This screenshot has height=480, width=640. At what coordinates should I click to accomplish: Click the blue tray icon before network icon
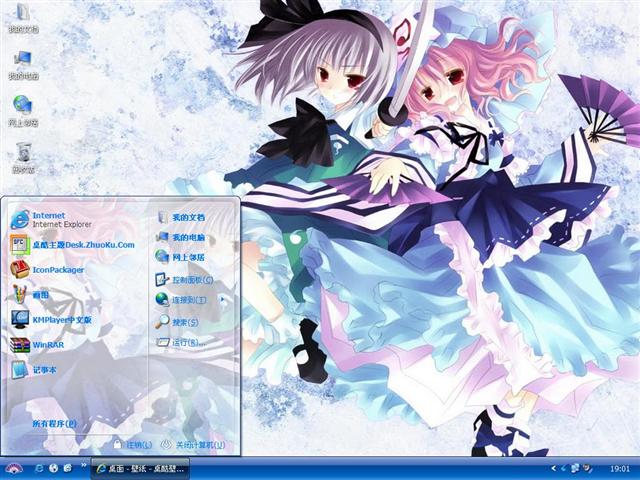564,469
